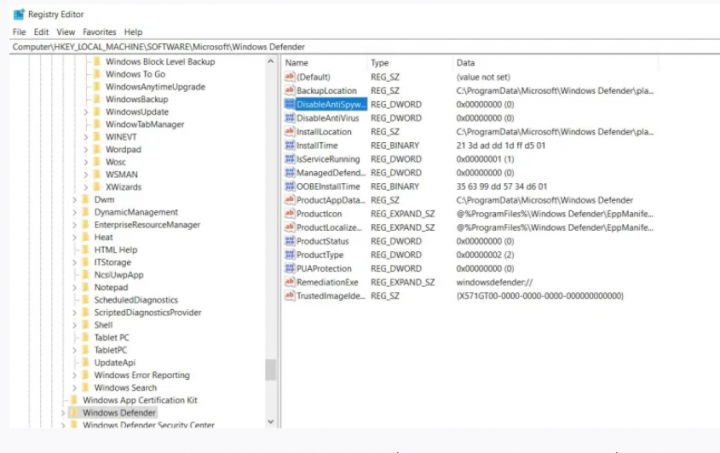
Task: Expand the Dwm key in tree
Action: click(74, 200)
